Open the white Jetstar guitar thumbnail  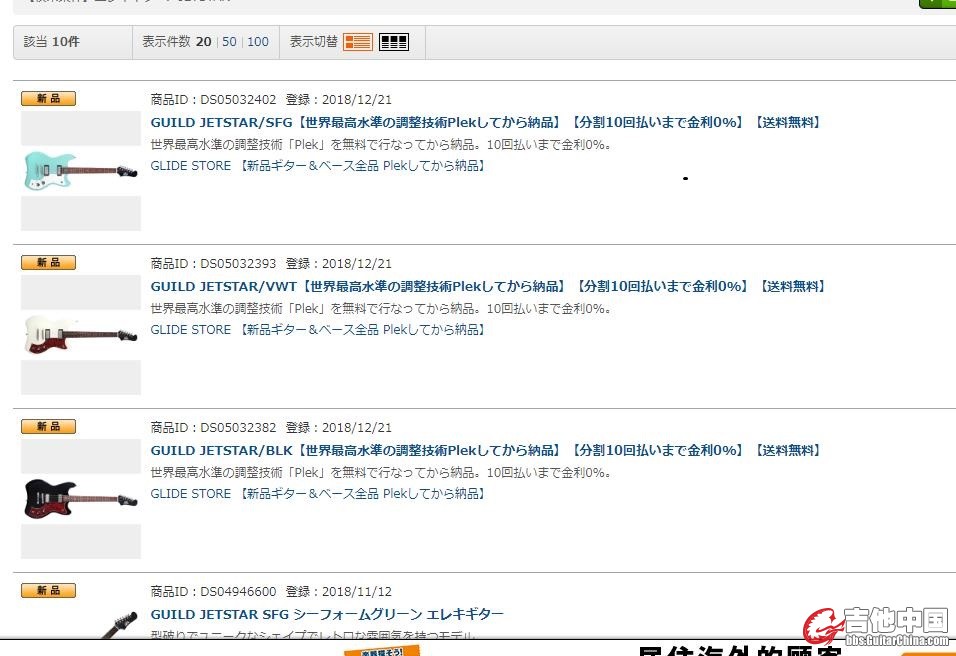pos(80,335)
